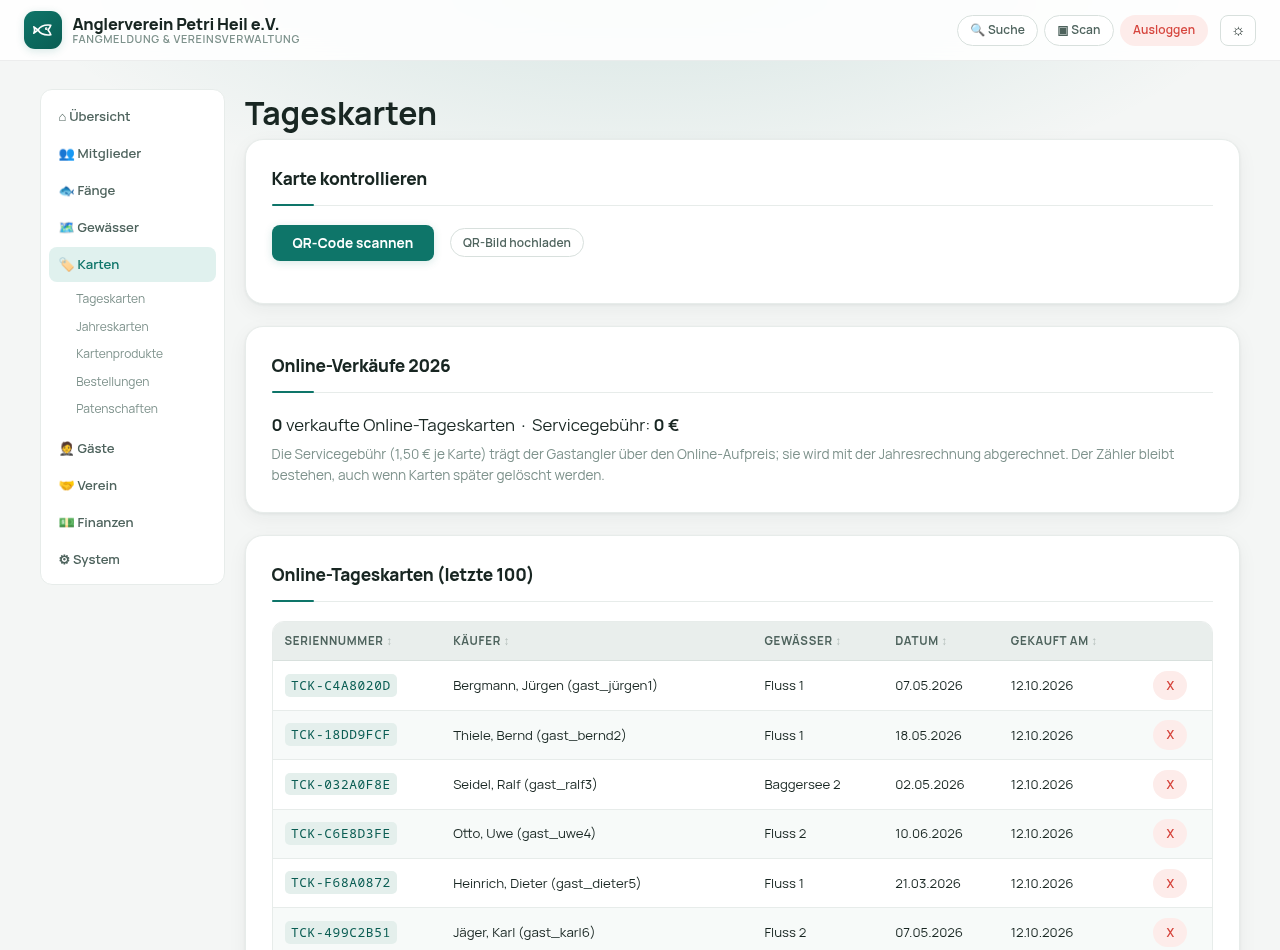Delete ticket TCK-499C2B51 with X button

[x=1170, y=933]
